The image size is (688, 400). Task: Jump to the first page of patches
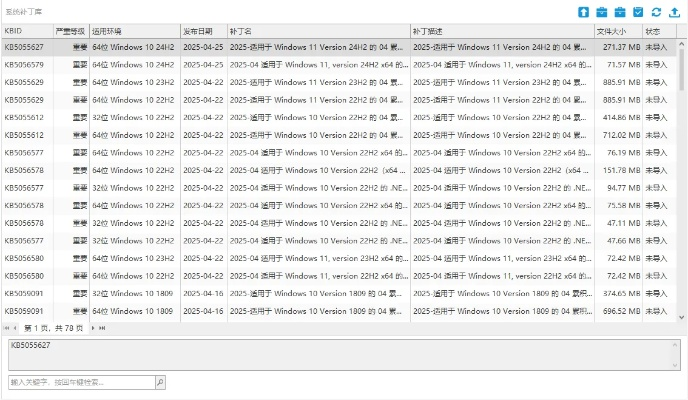tap(8, 328)
